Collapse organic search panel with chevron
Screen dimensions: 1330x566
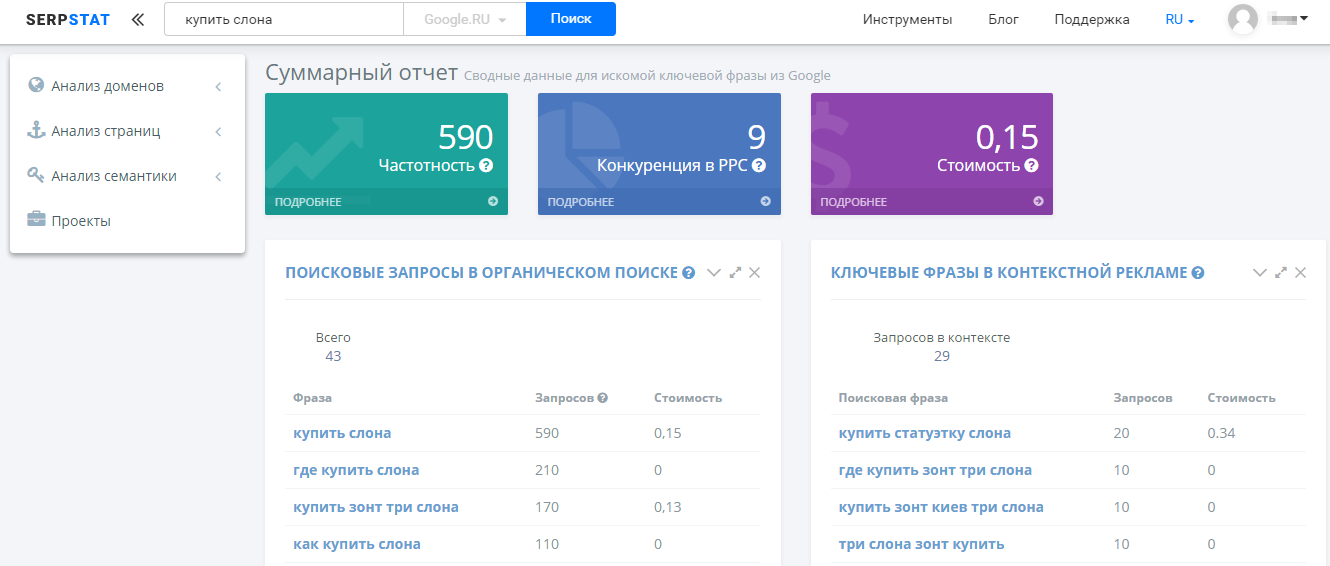coord(714,273)
